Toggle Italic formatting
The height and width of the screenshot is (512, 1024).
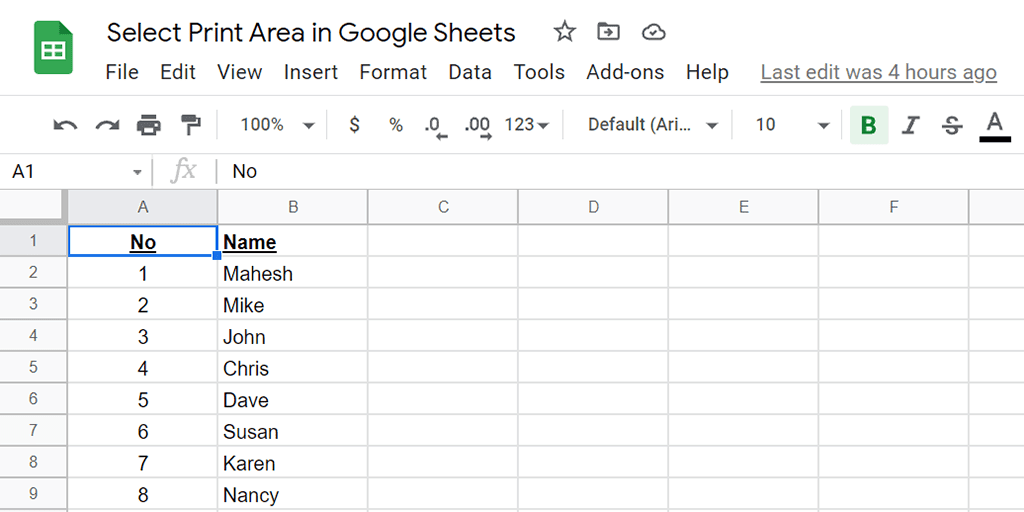tap(910, 125)
